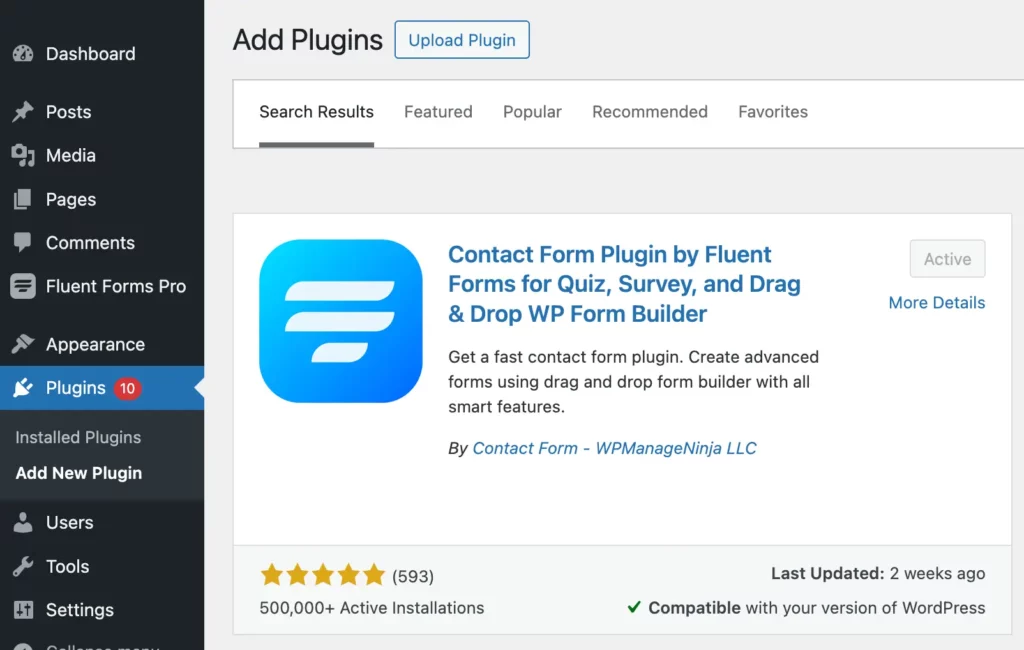Screen dimensions: 1024x650
Task: Select the Favorites tab
Action: [773, 112]
